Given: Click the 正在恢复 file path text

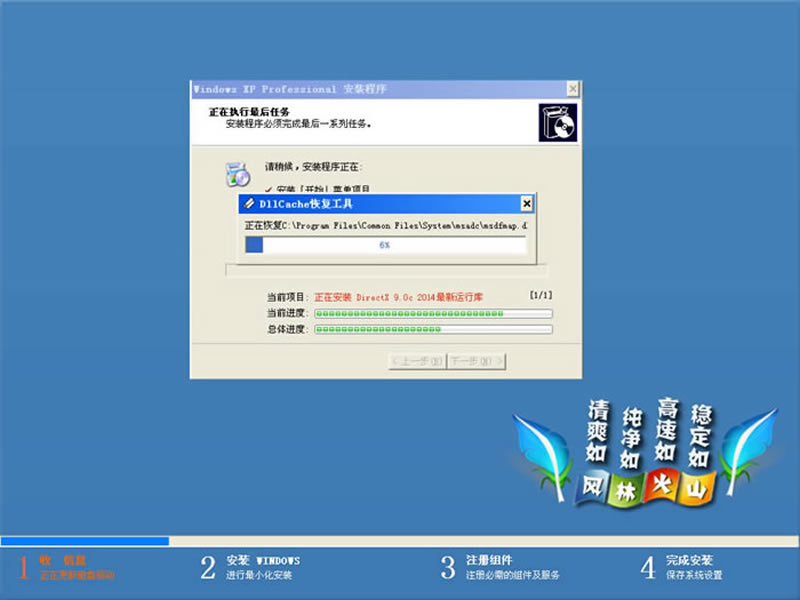Looking at the screenshot, I should coord(386,225).
